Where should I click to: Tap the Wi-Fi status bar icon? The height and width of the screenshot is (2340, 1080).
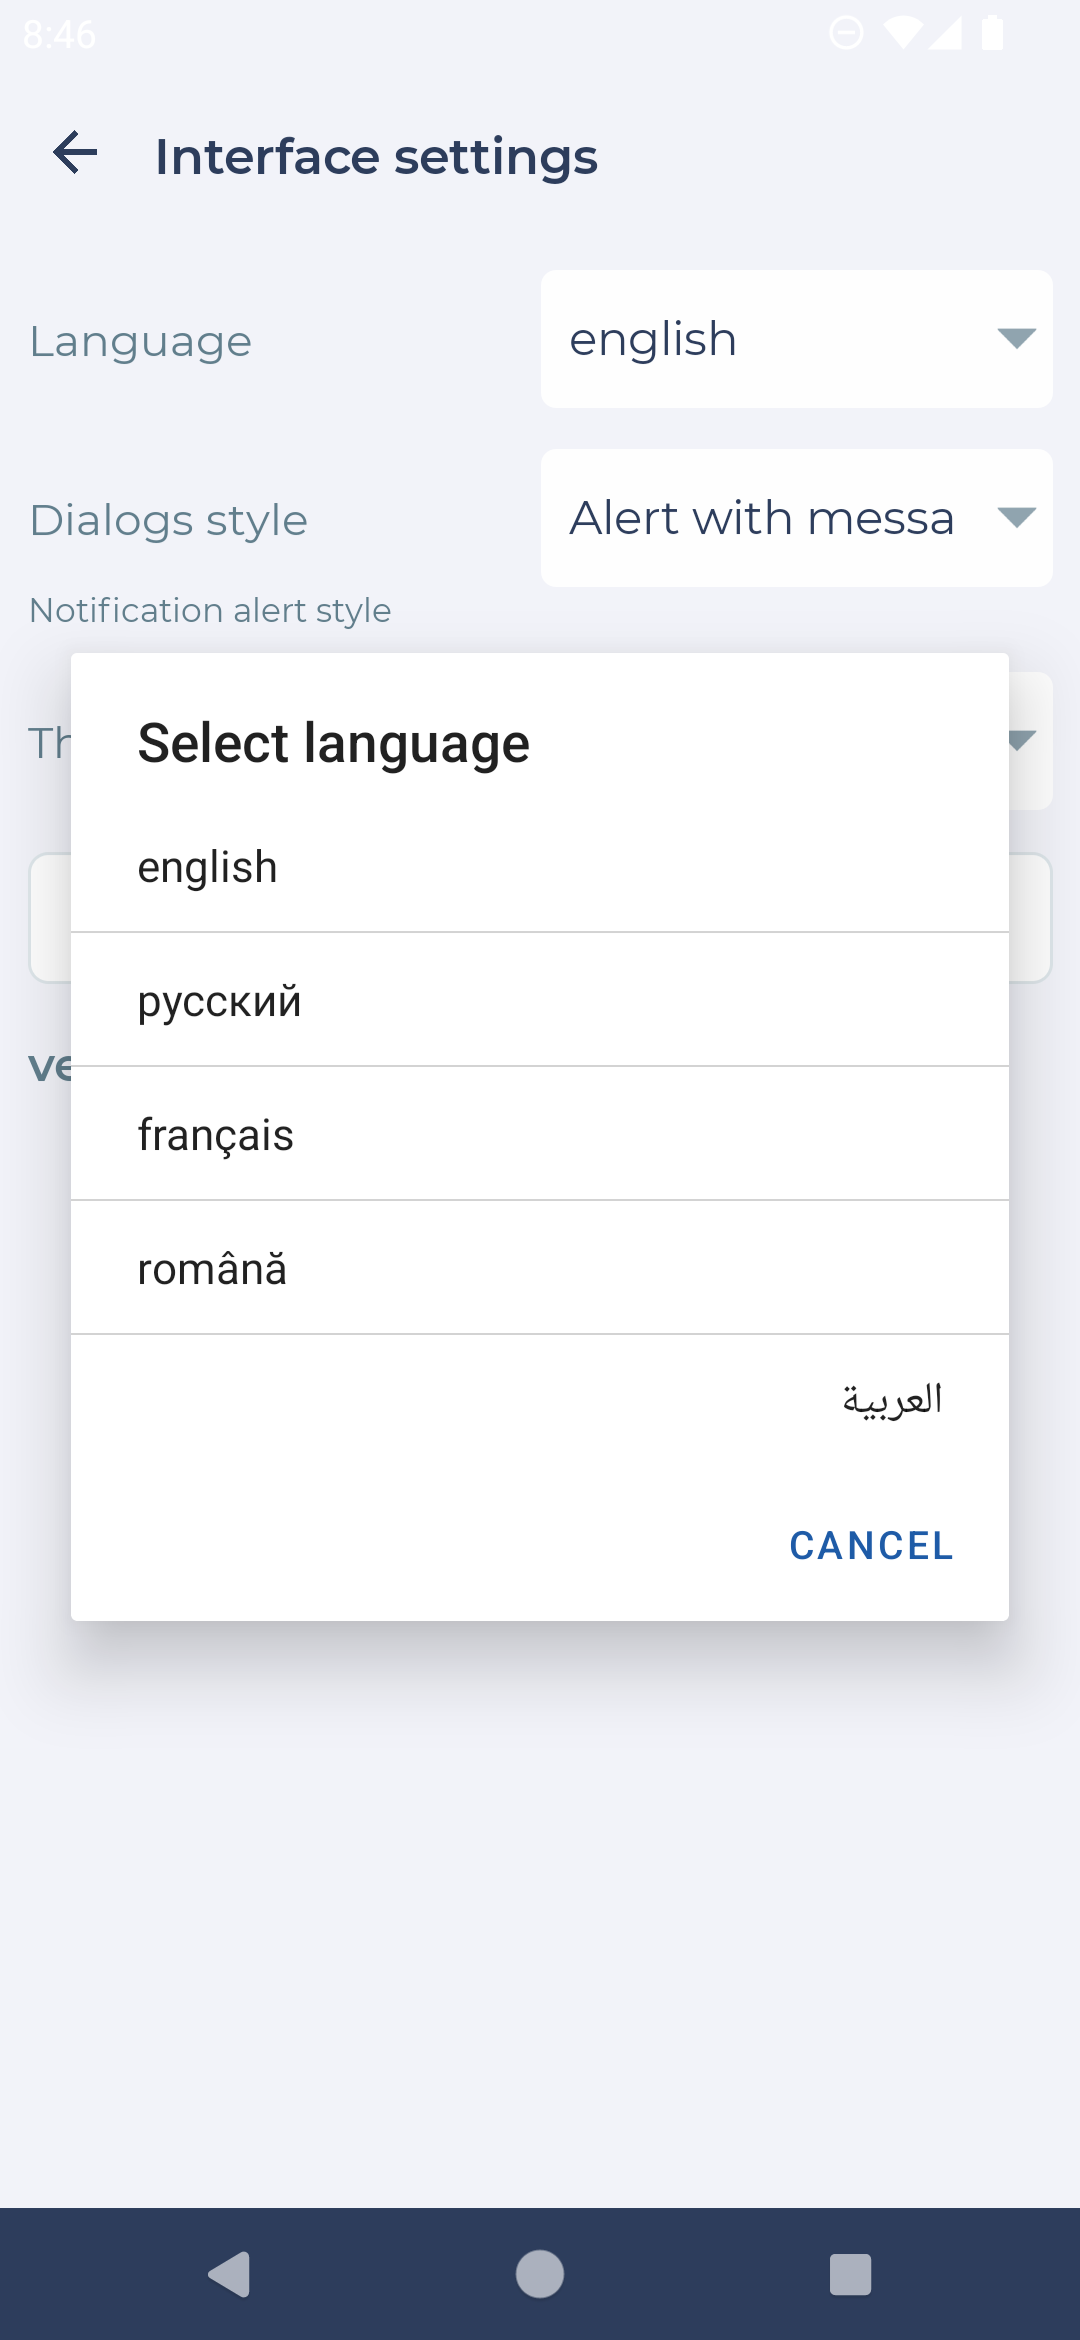[x=902, y=33]
